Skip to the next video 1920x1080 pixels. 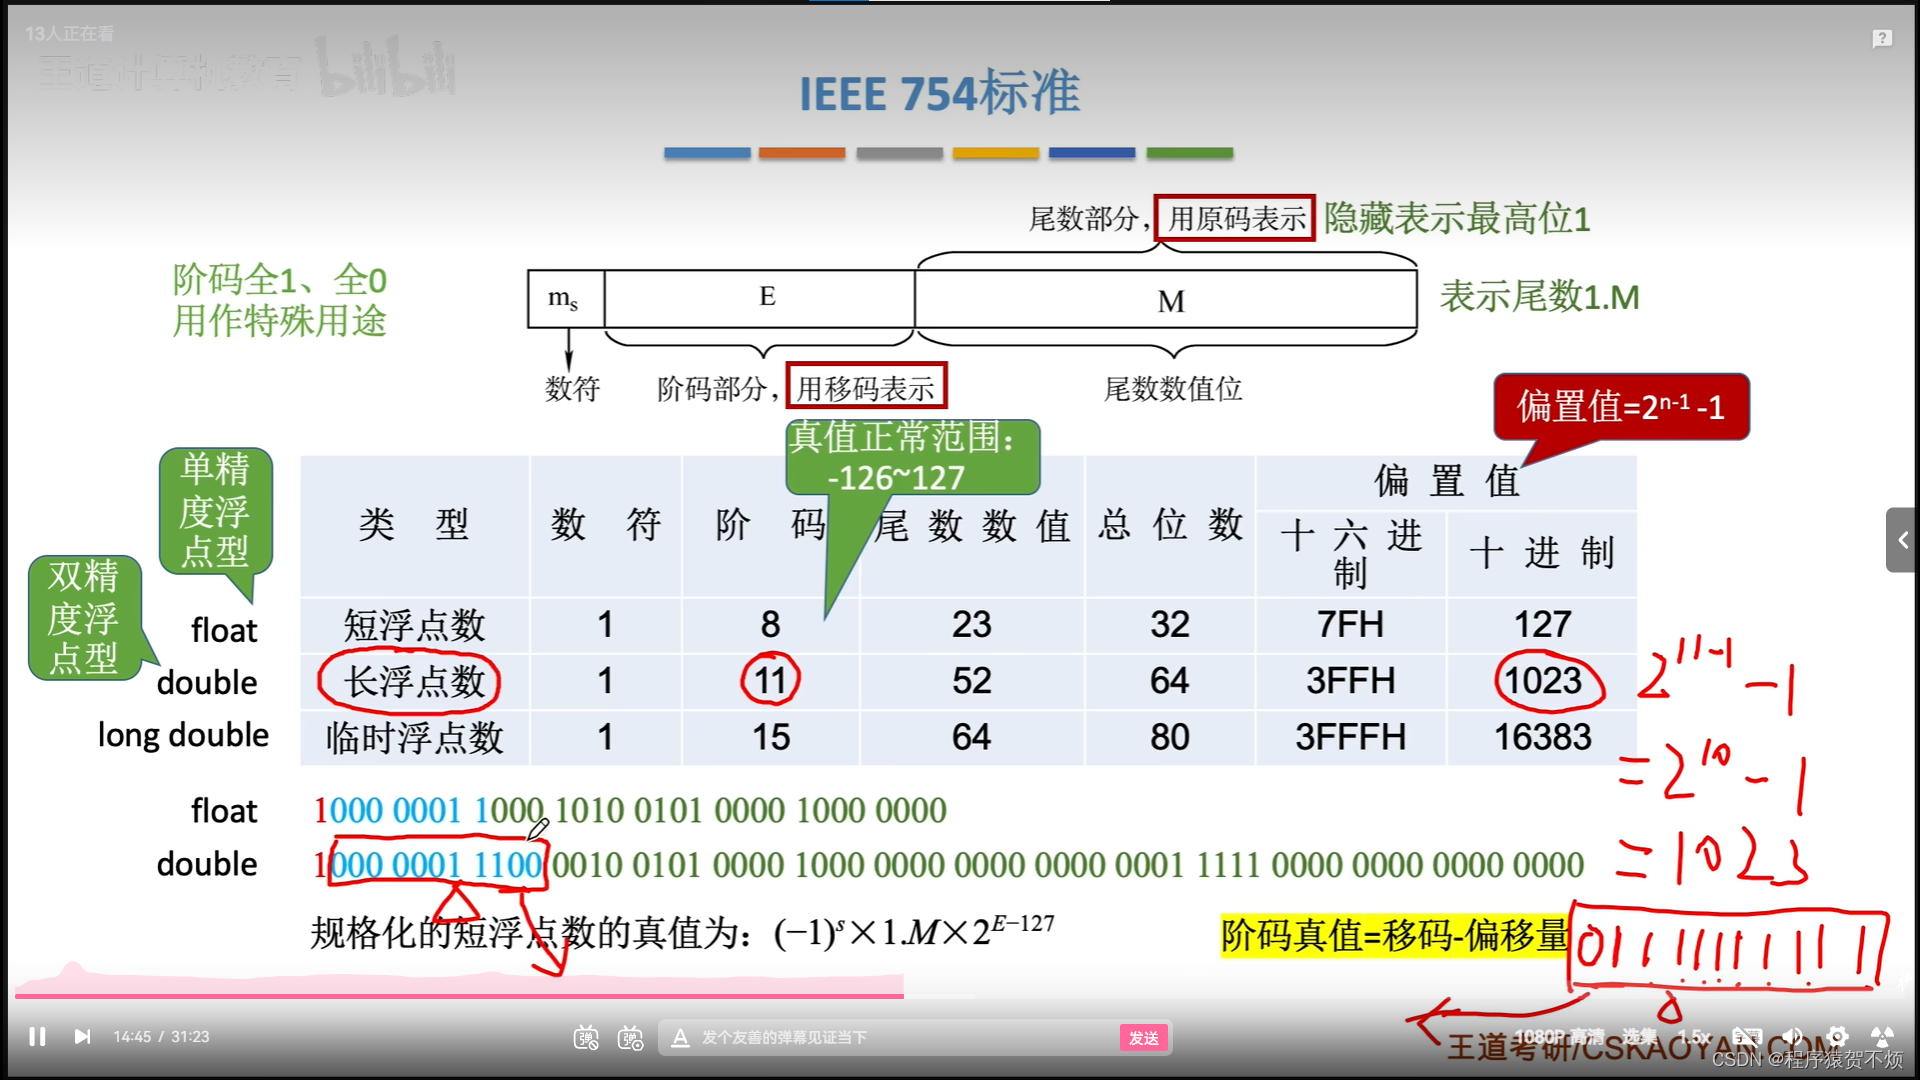pyautogui.click(x=82, y=1037)
